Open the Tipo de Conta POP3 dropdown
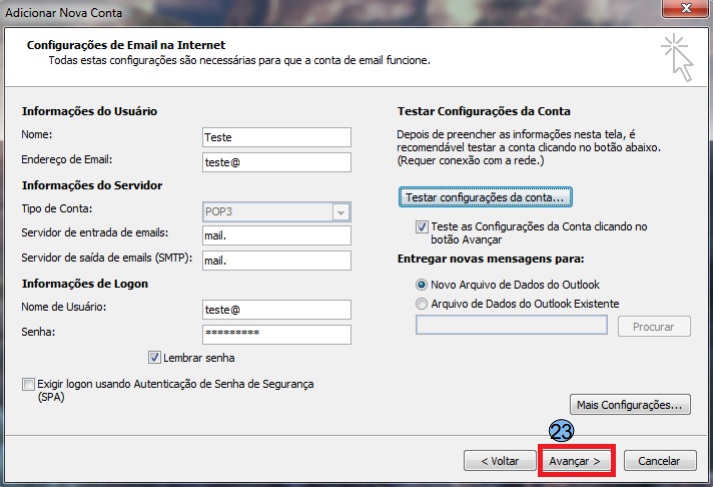Viewport: 713px width, 487px height. pos(342,211)
